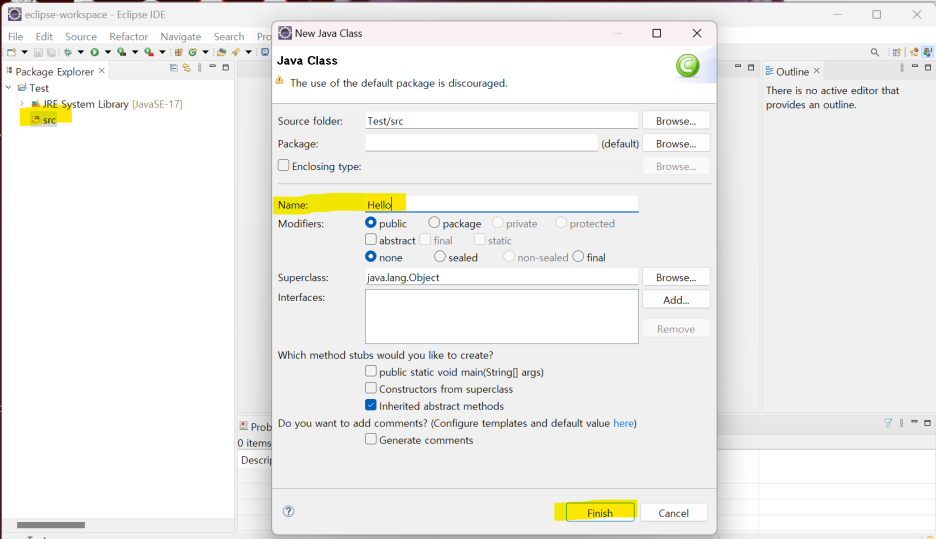Click the Coverage launch toolbar icon

(x=121, y=52)
